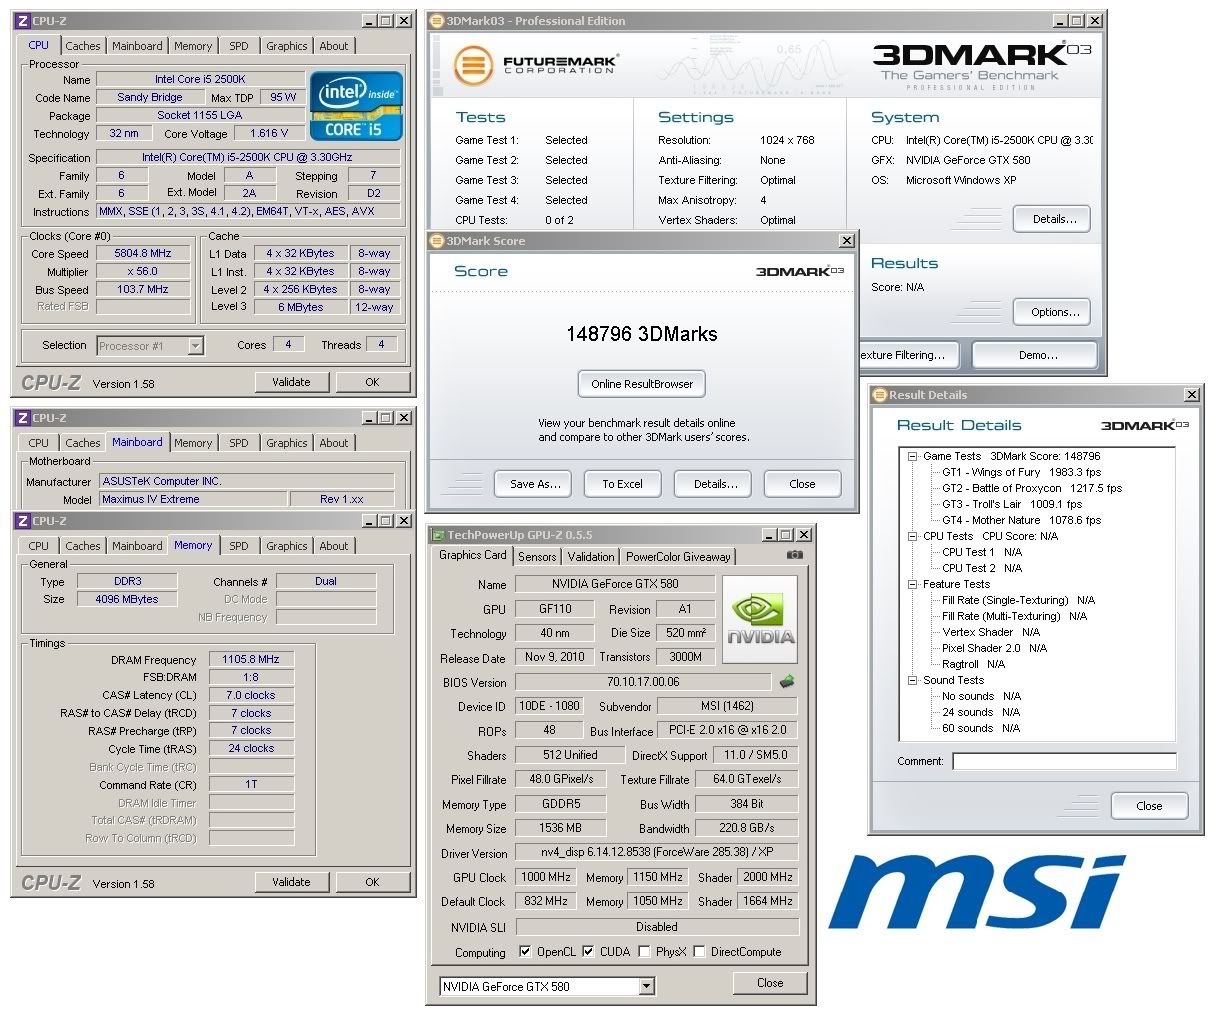Select the GT2 - Battle of Proxycon result
Viewport: 1217px width, 1027px height.
(1032, 488)
